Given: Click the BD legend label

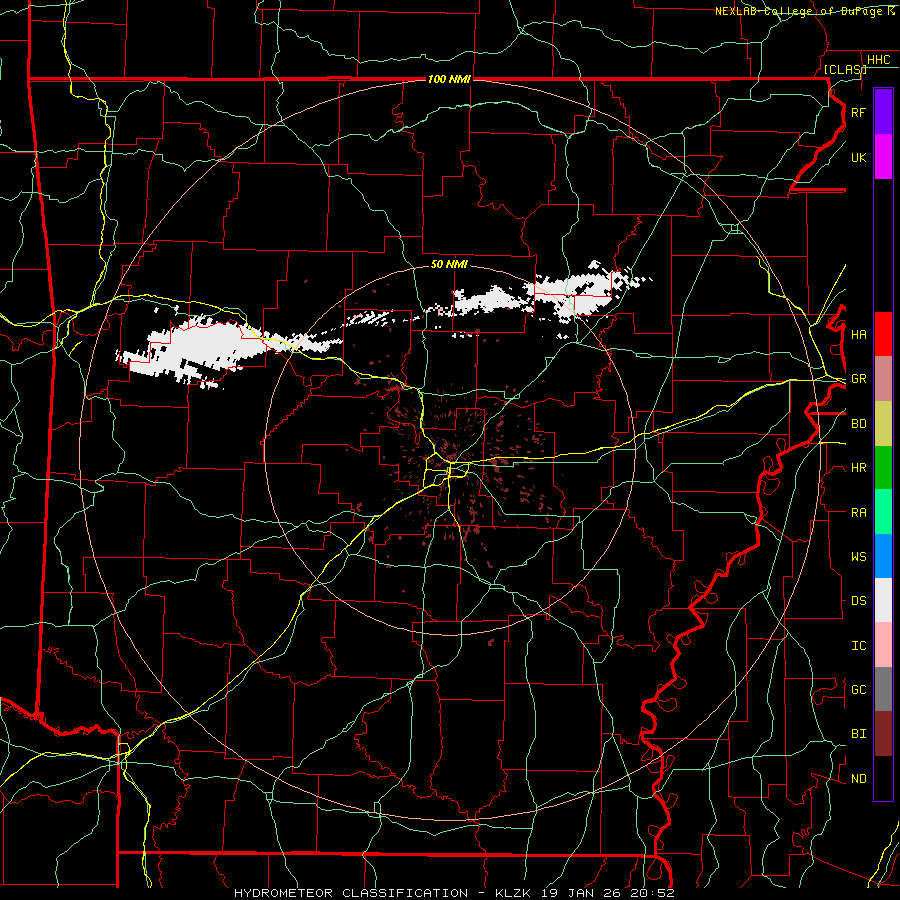Looking at the screenshot, I should pos(858,424).
